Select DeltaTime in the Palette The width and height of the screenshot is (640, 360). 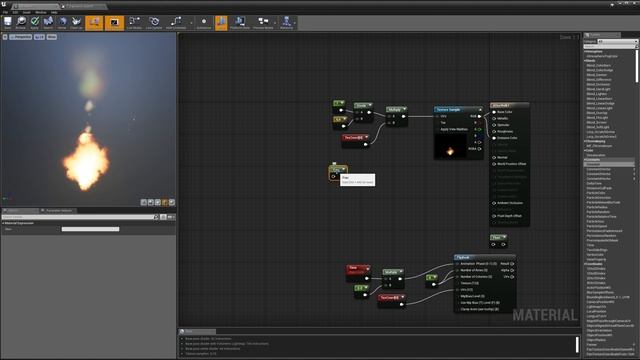click(594, 183)
